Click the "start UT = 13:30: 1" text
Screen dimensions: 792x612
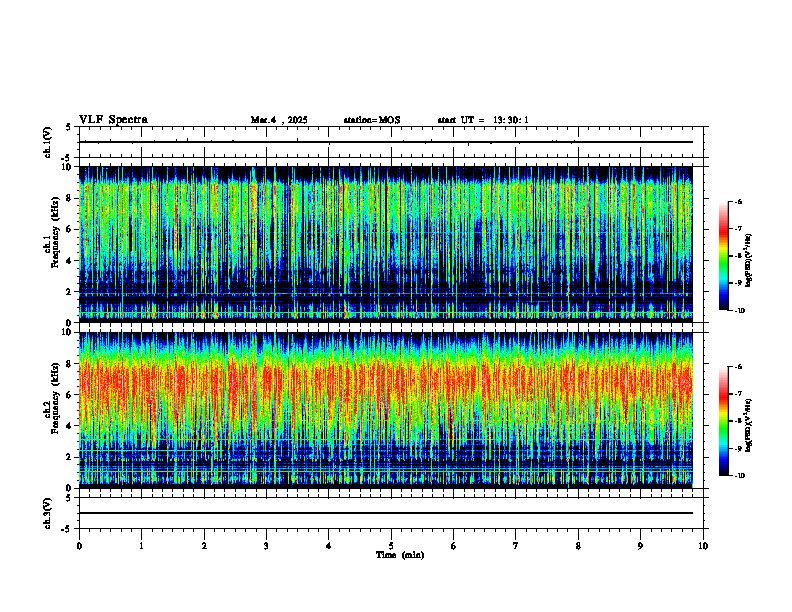(x=483, y=120)
